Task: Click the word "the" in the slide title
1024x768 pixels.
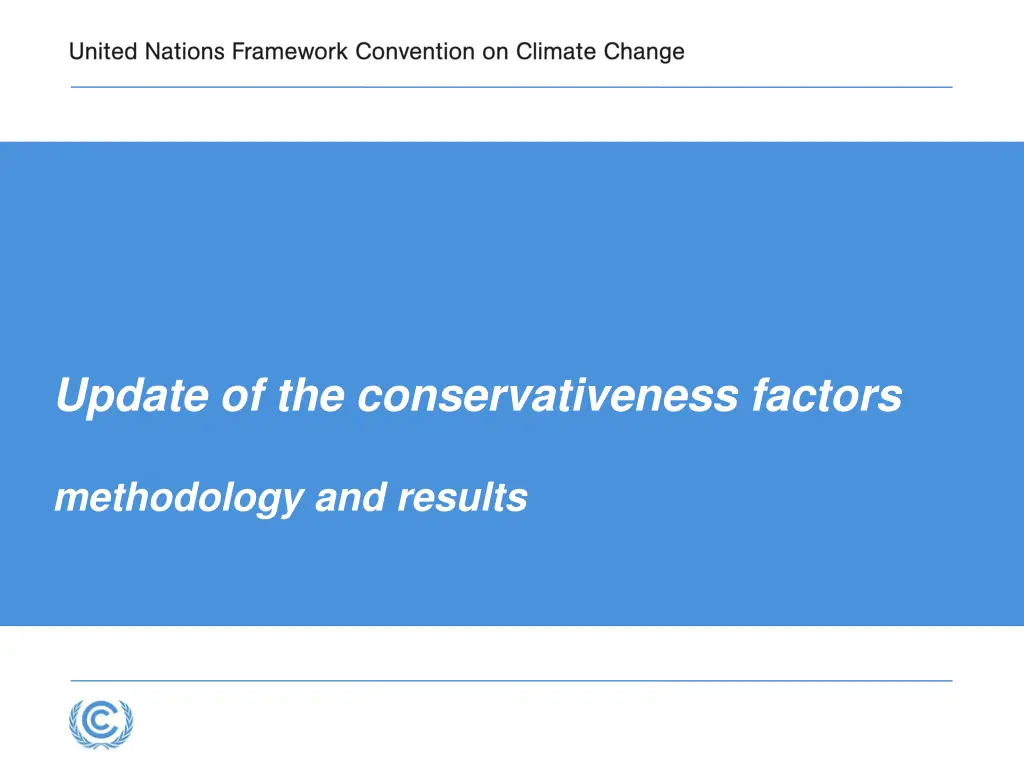Action: [311, 396]
